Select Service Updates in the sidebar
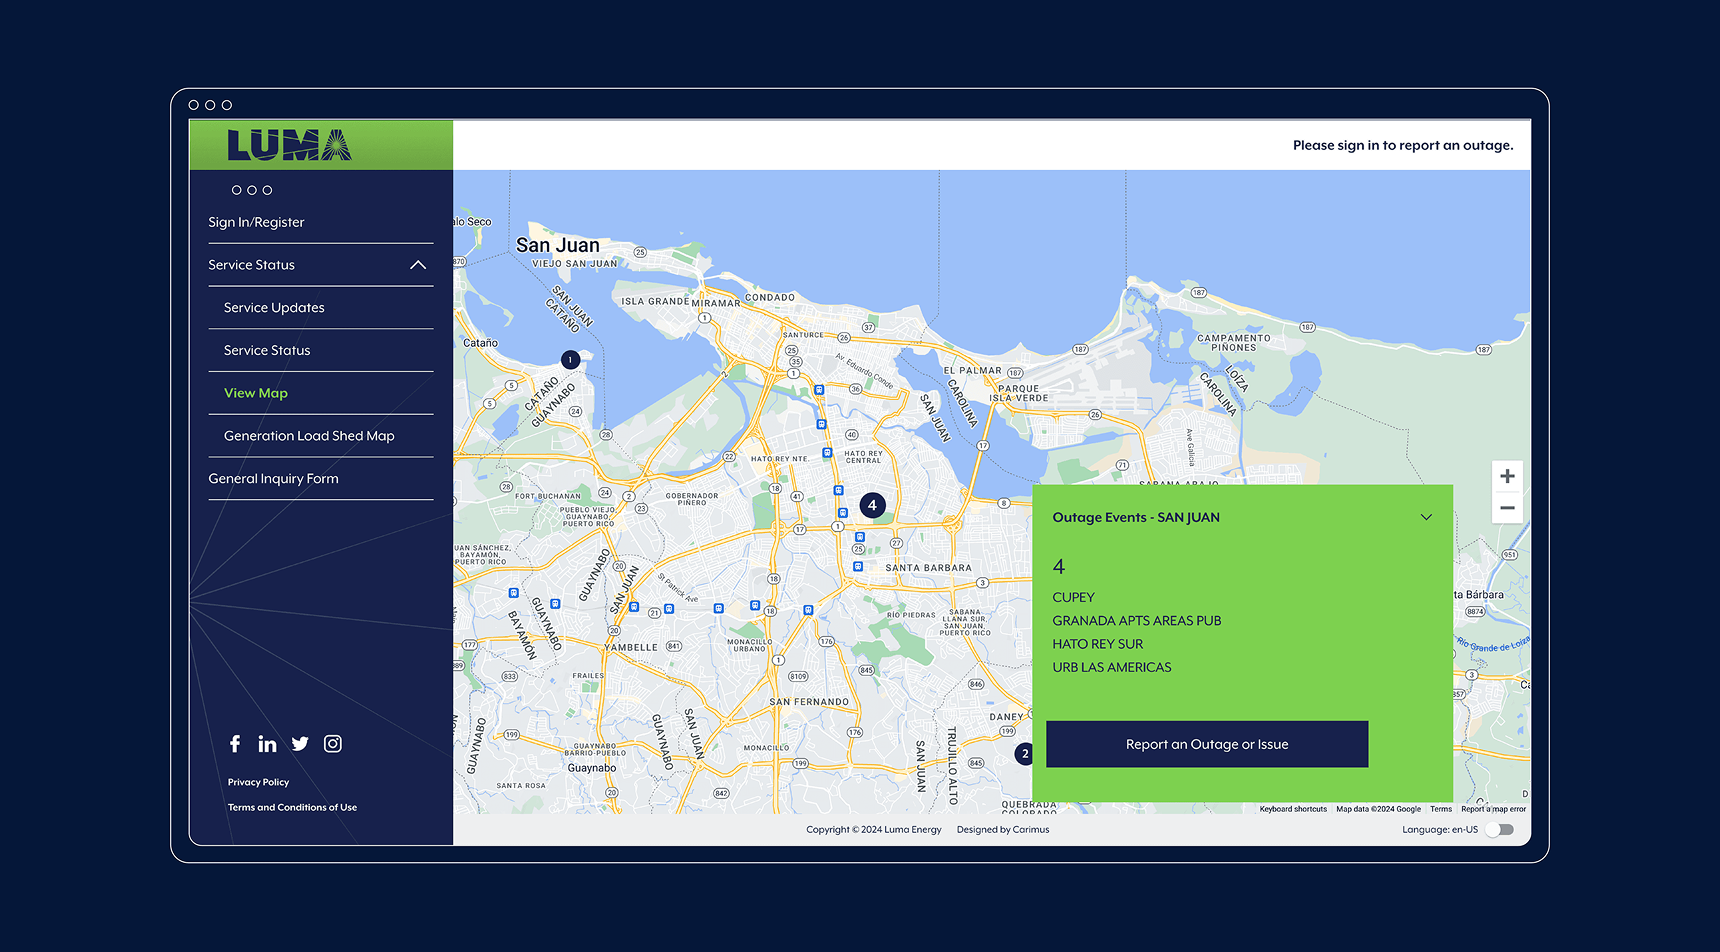The image size is (1720, 952). tap(274, 308)
